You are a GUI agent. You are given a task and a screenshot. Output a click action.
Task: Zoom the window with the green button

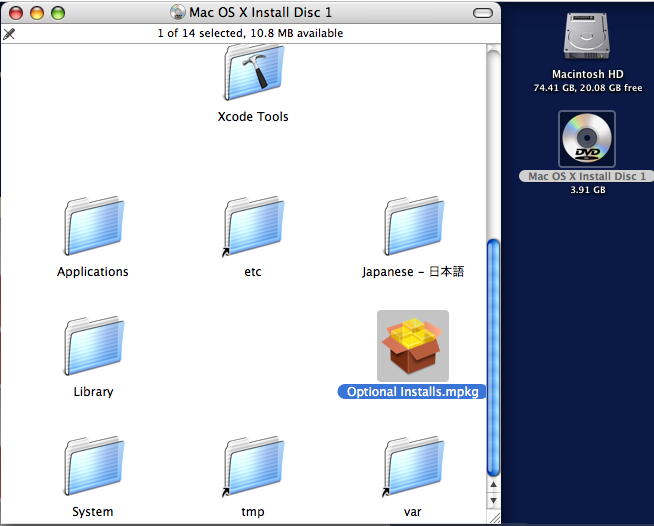point(58,13)
